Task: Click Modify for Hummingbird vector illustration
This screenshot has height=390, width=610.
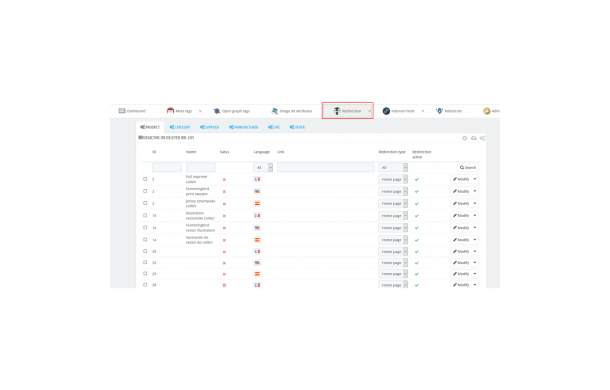Action: pos(461,227)
